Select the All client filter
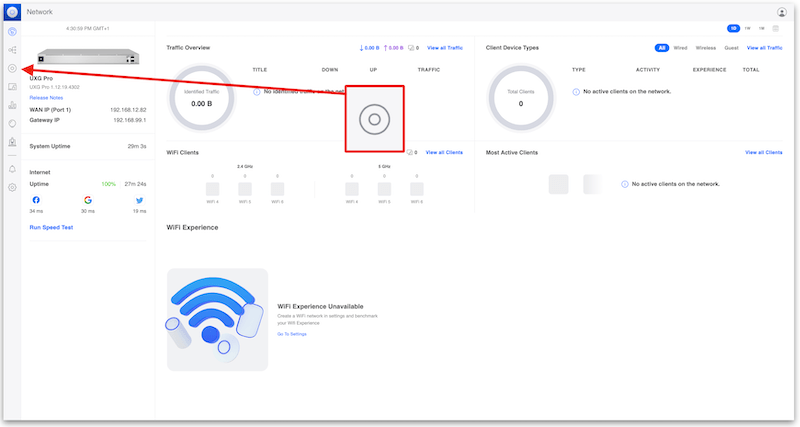Screen dimensions: 800x427 [x=662, y=48]
